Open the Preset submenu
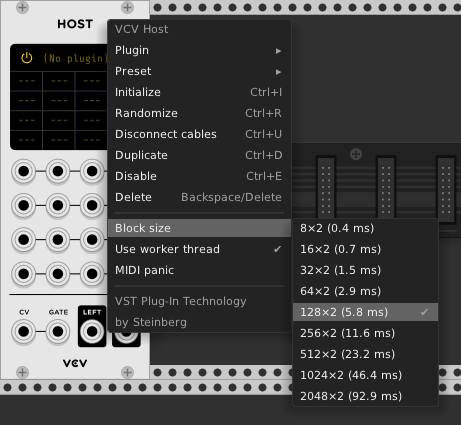Viewport: 461px width, 425px height. coord(199,71)
